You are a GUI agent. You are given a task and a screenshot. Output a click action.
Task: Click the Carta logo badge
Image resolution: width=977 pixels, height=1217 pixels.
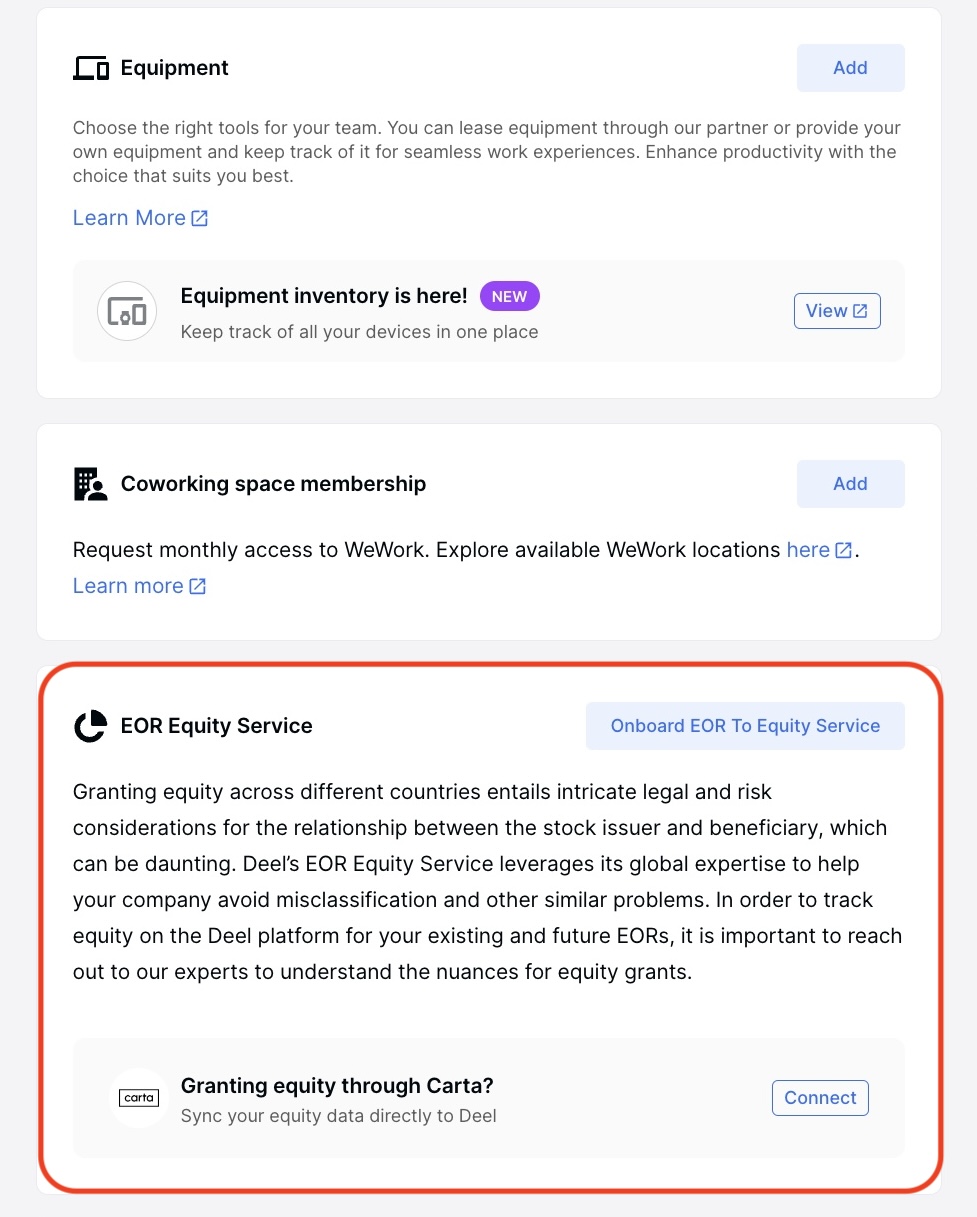click(x=138, y=1097)
